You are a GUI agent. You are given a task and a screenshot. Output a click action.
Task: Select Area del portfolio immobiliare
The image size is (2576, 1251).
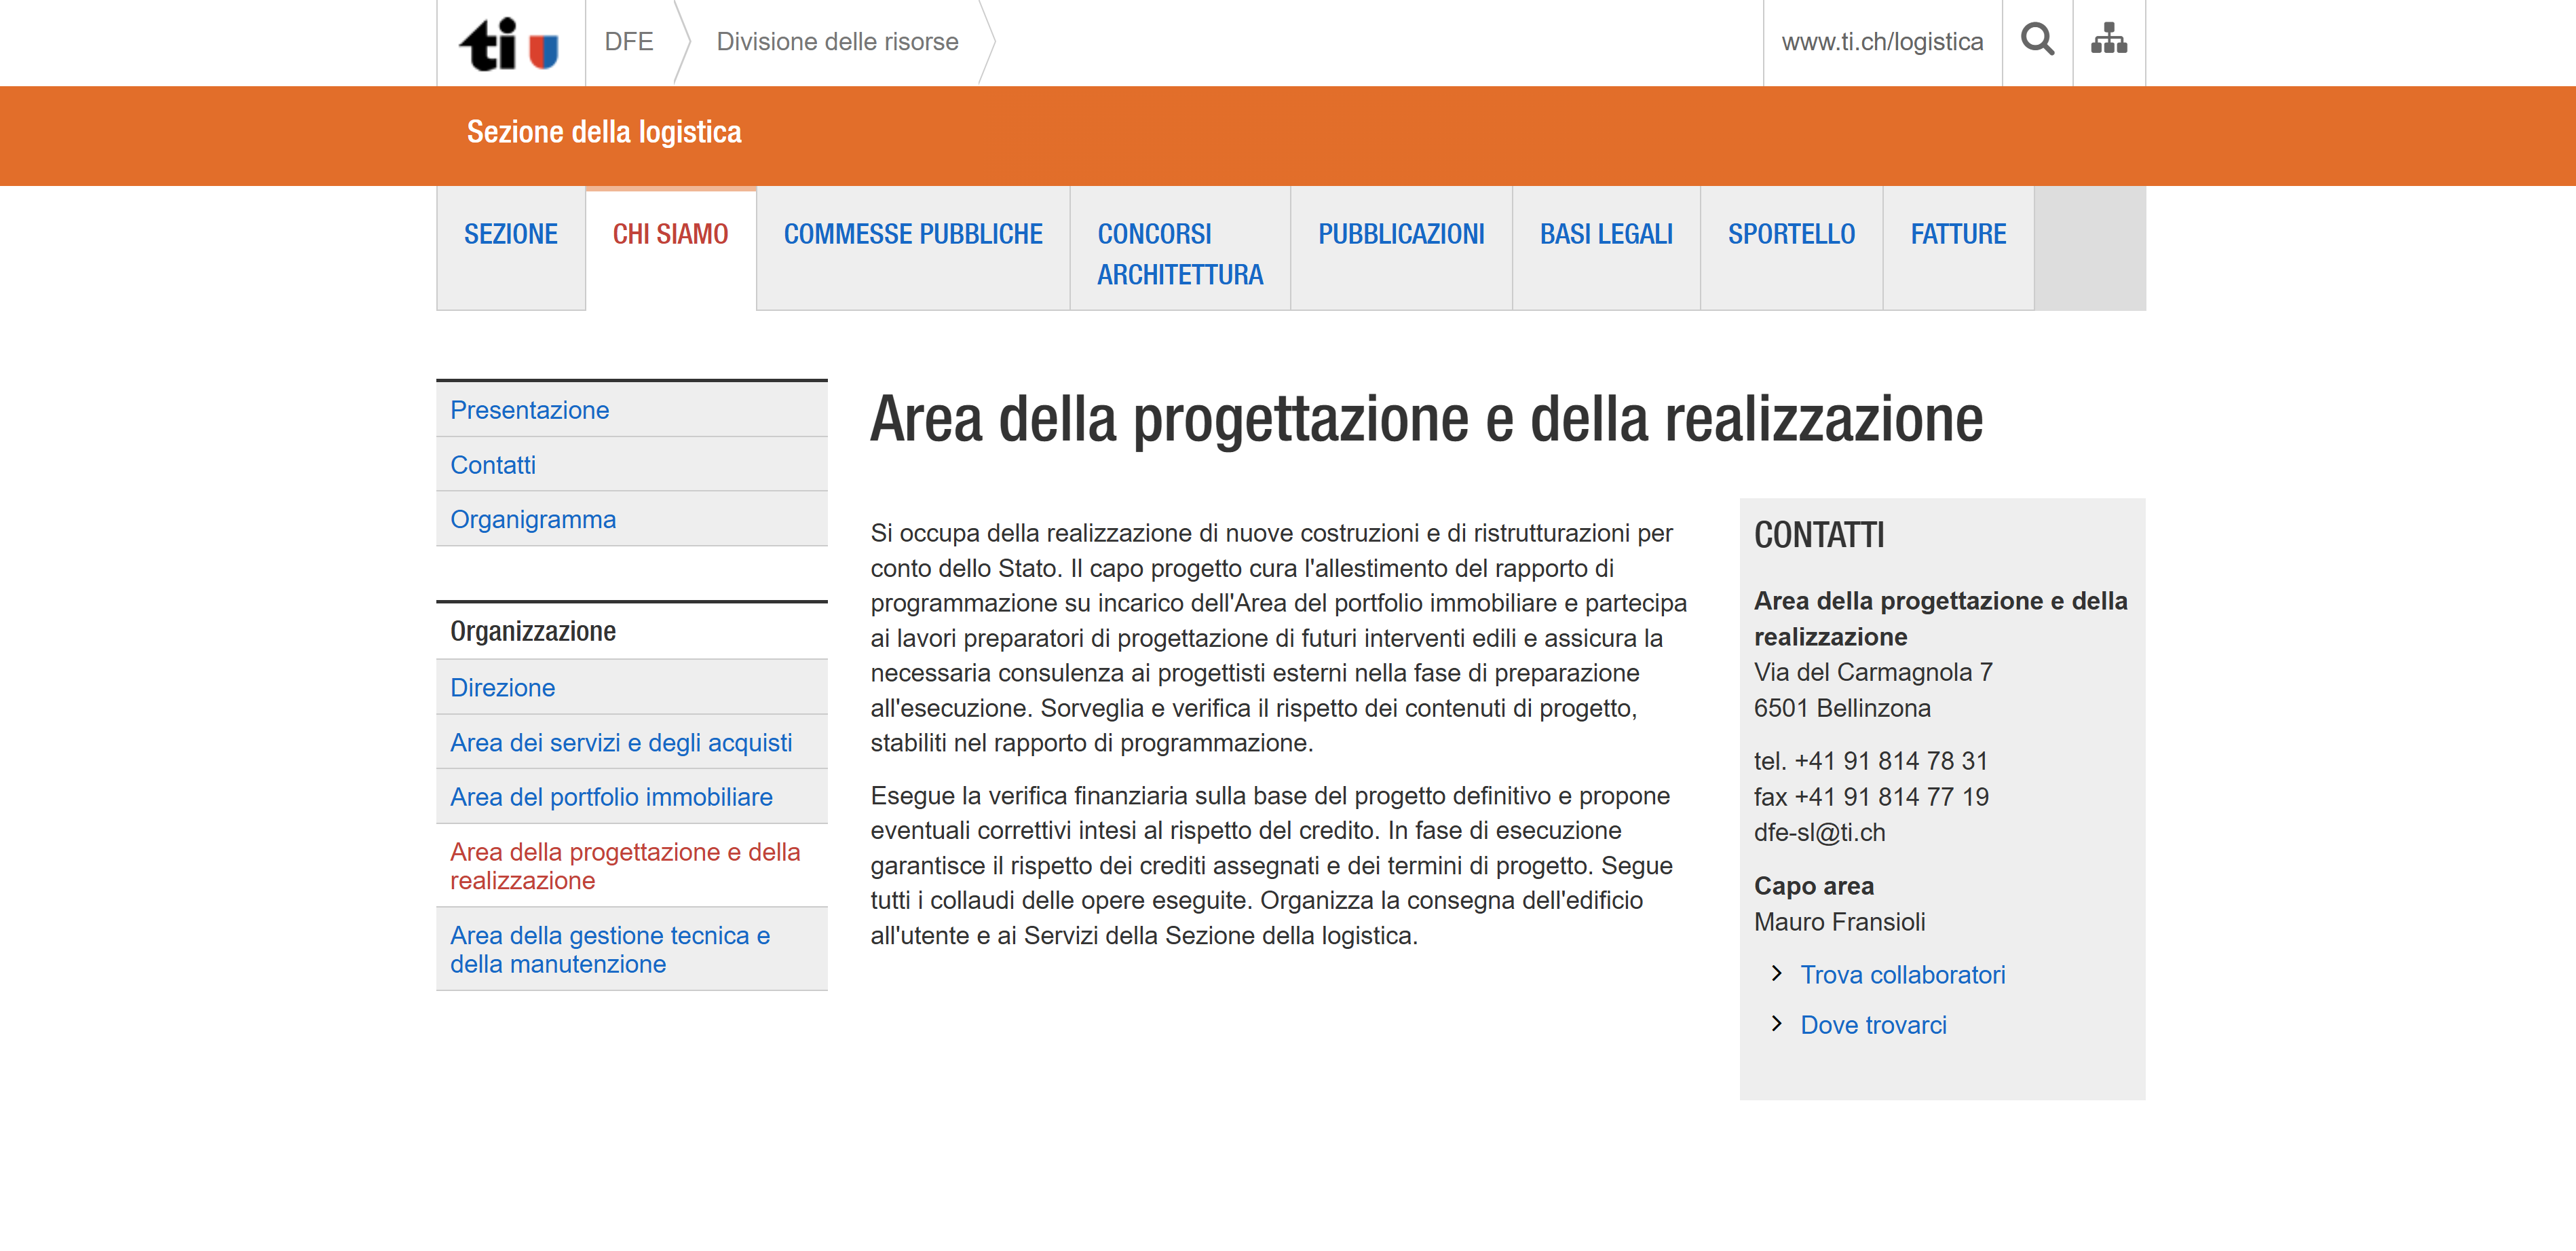tap(610, 797)
